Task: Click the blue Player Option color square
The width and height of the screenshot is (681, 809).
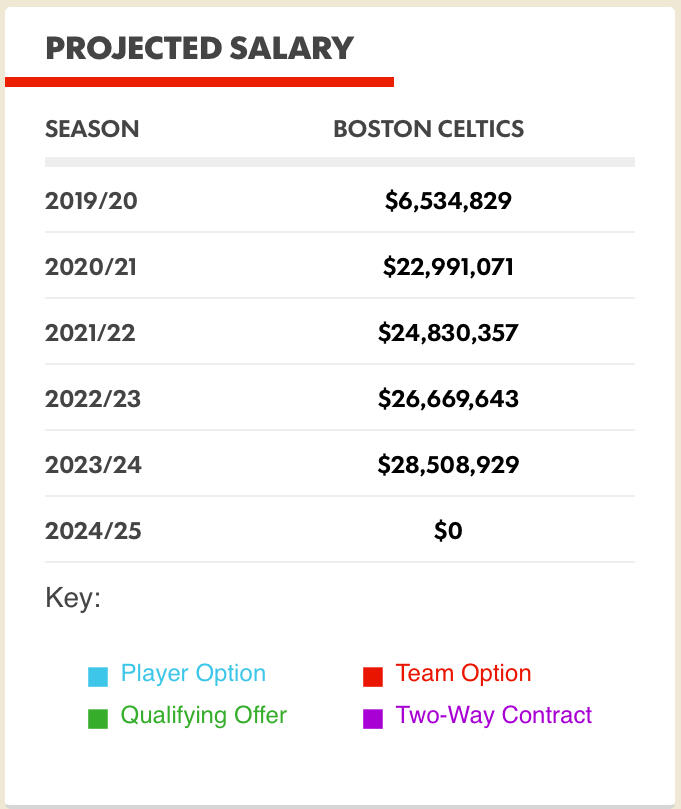Action: point(97,677)
